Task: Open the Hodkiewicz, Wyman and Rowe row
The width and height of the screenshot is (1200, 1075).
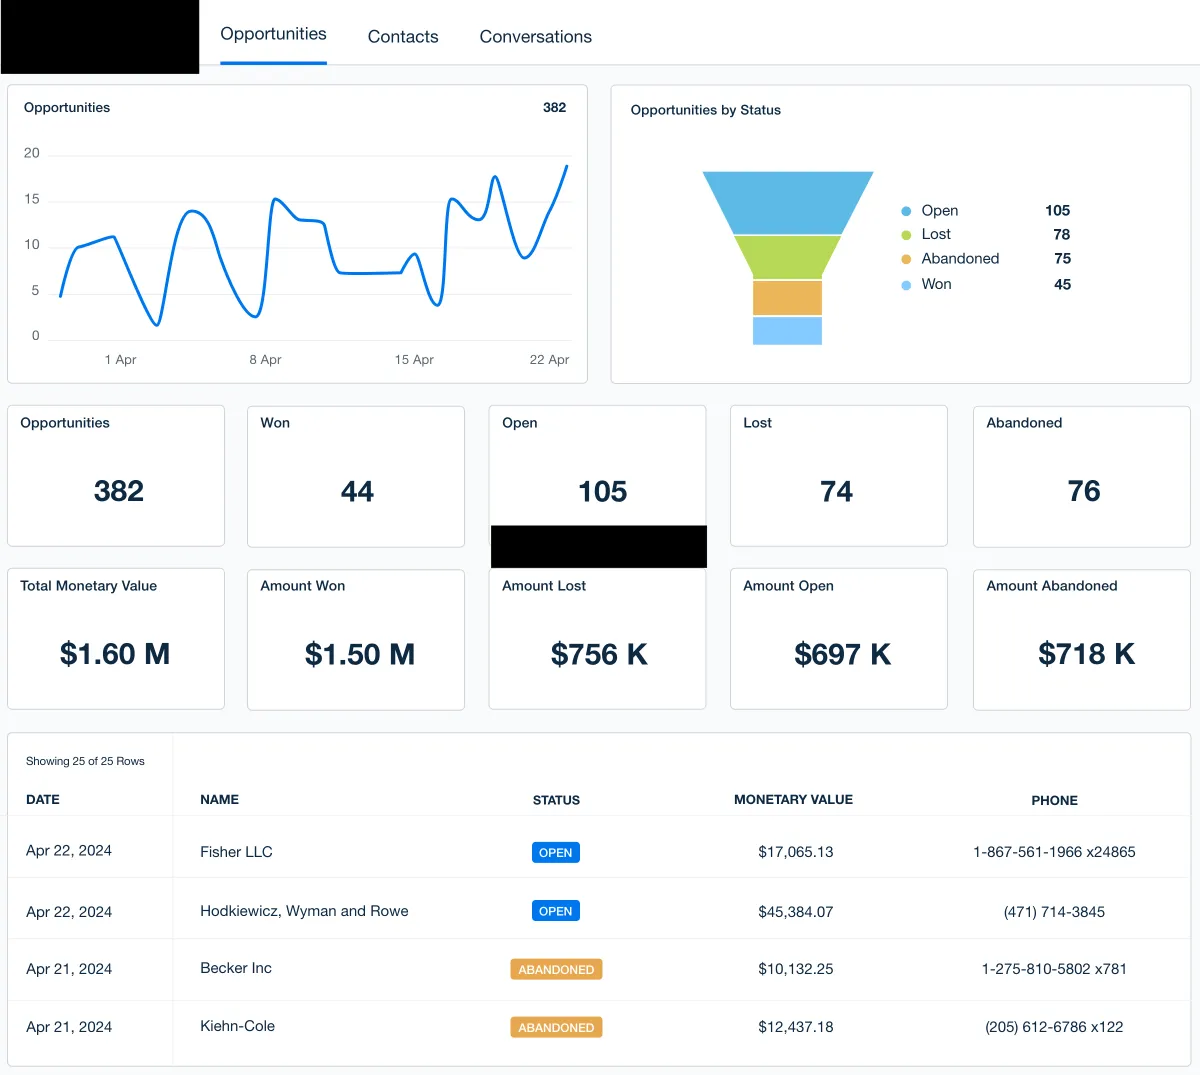Action: 599,910
